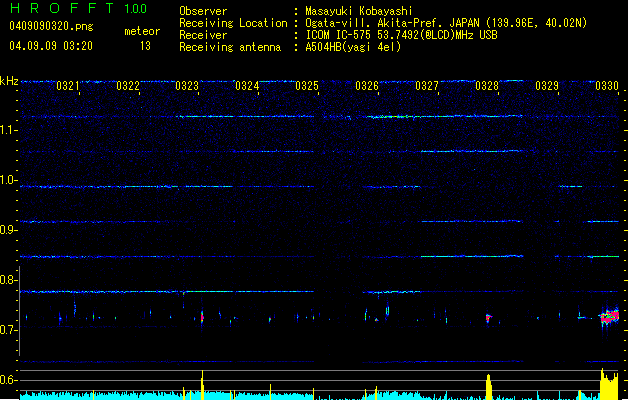Click the wide yellow power burst at 0330
This screenshot has width=629, height=400.
pos(609,384)
